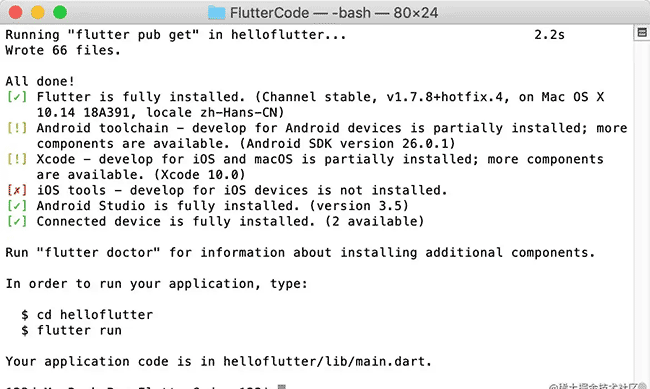
Task: Click the yellow warning marker beside Xcode line
Action: (17, 159)
